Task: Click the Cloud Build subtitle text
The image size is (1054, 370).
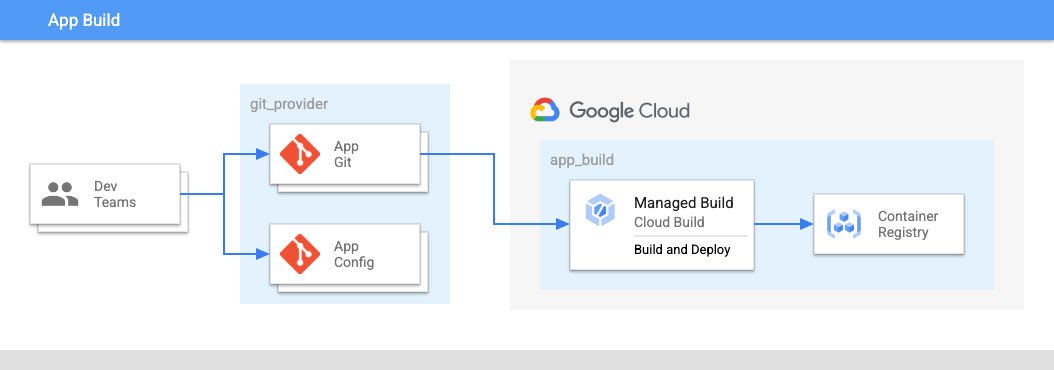Action: pyautogui.click(x=670, y=222)
